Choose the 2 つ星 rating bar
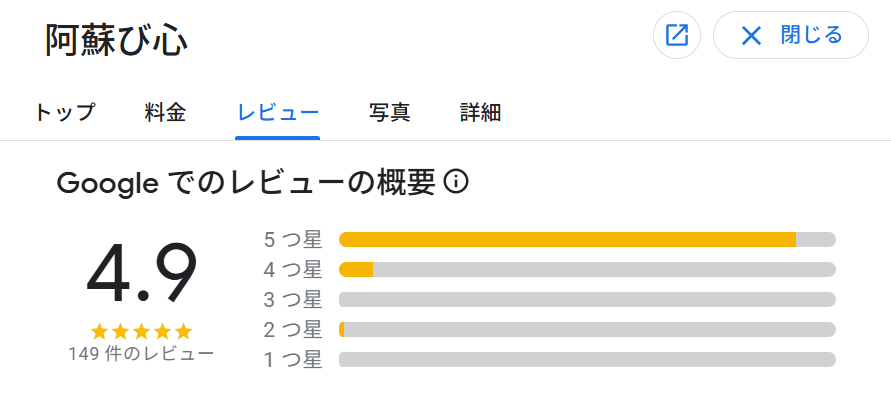 [587, 330]
